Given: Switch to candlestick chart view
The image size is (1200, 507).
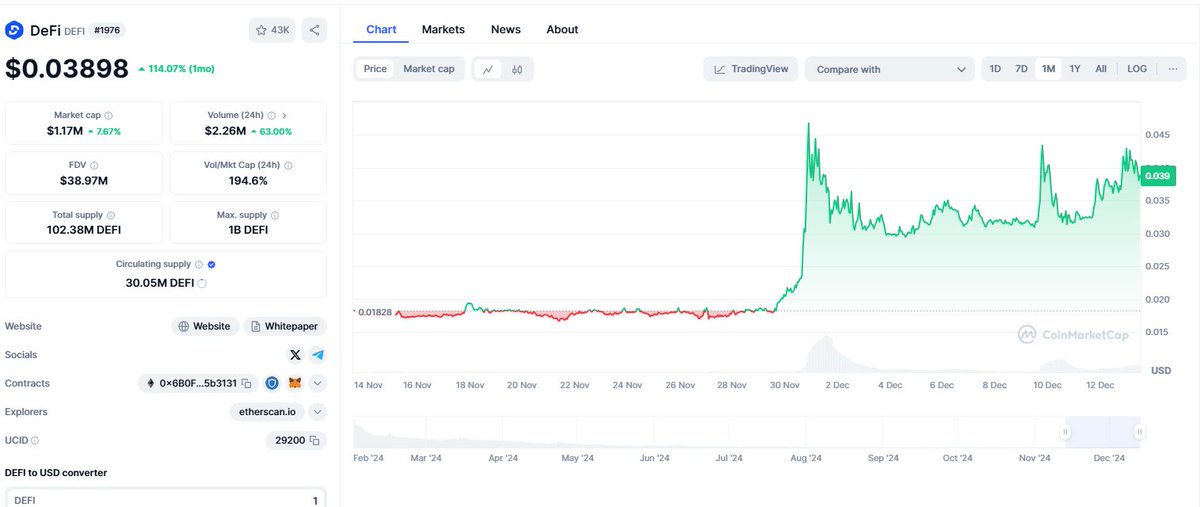Looking at the screenshot, I should click(517, 69).
